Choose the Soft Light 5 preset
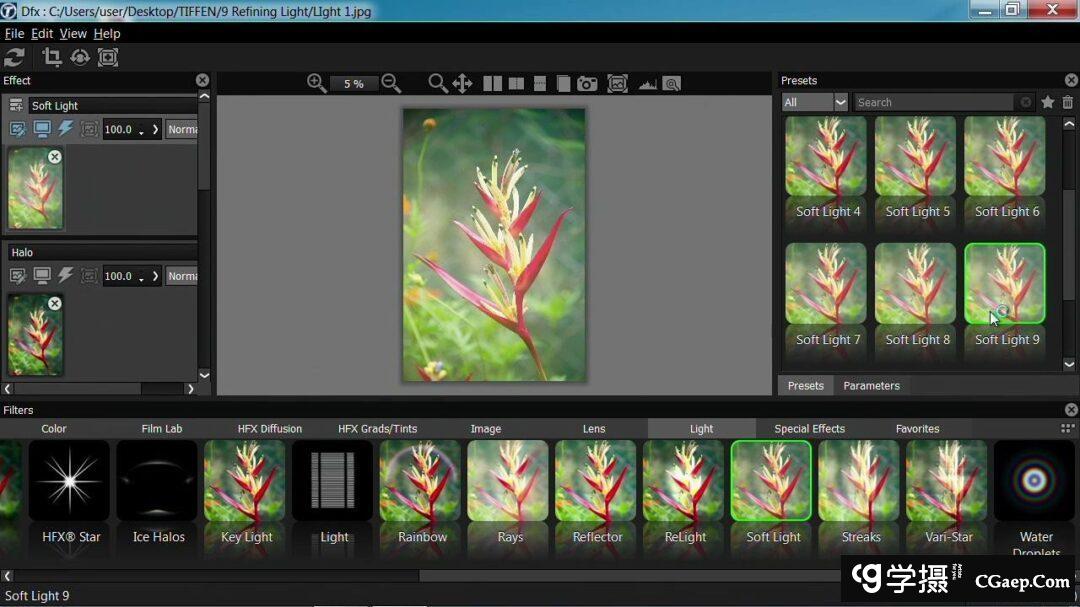1080x607 pixels. point(916,168)
